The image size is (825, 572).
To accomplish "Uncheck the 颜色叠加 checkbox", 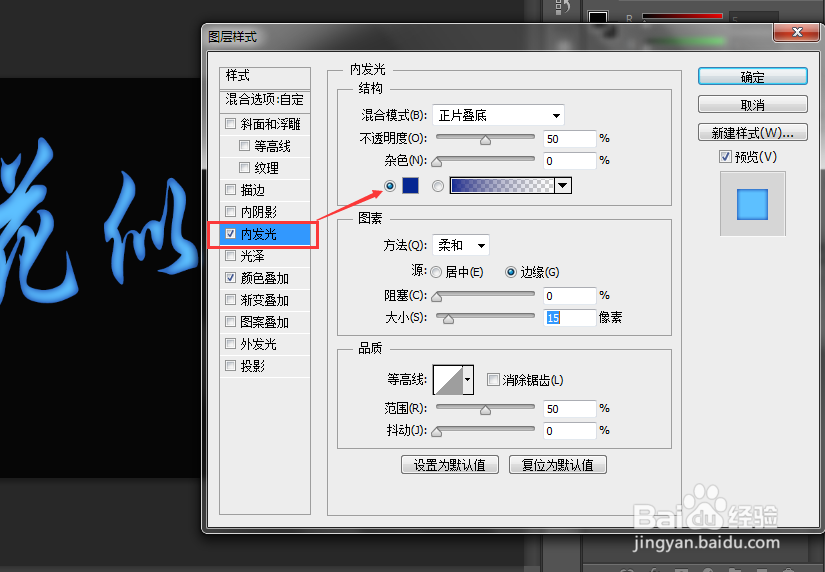I will [230, 277].
